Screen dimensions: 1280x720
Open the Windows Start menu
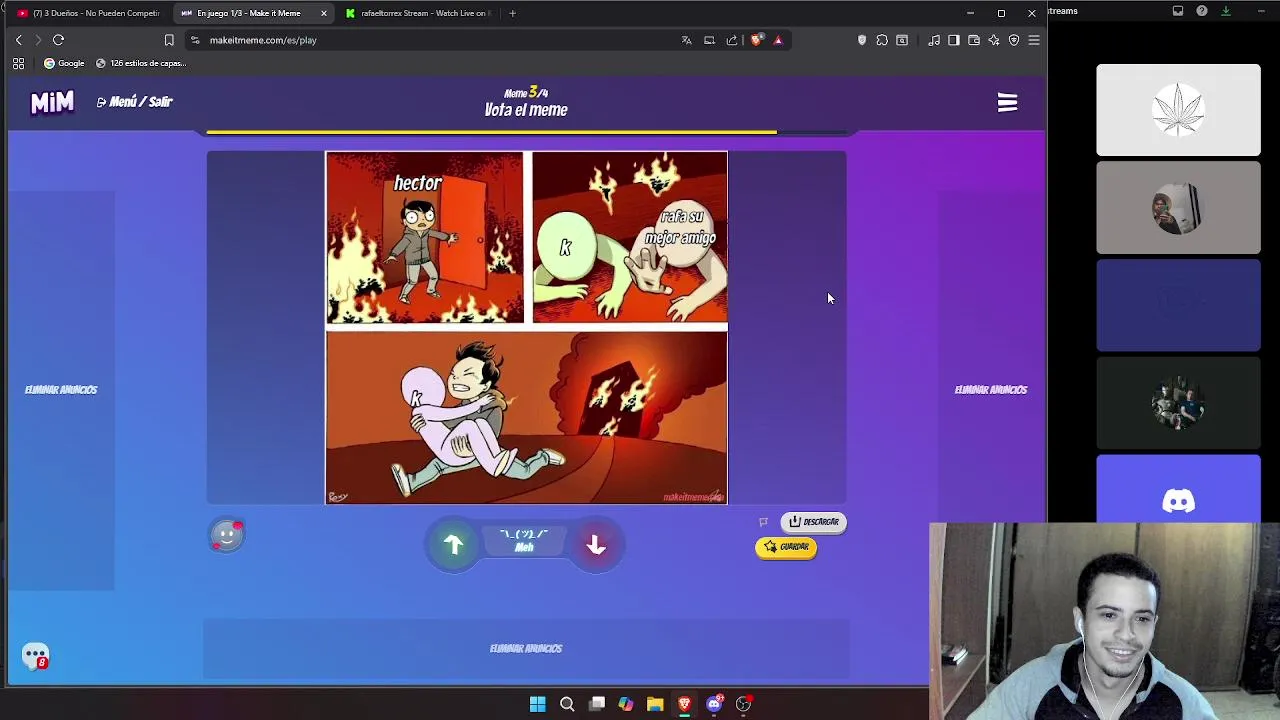(537, 704)
